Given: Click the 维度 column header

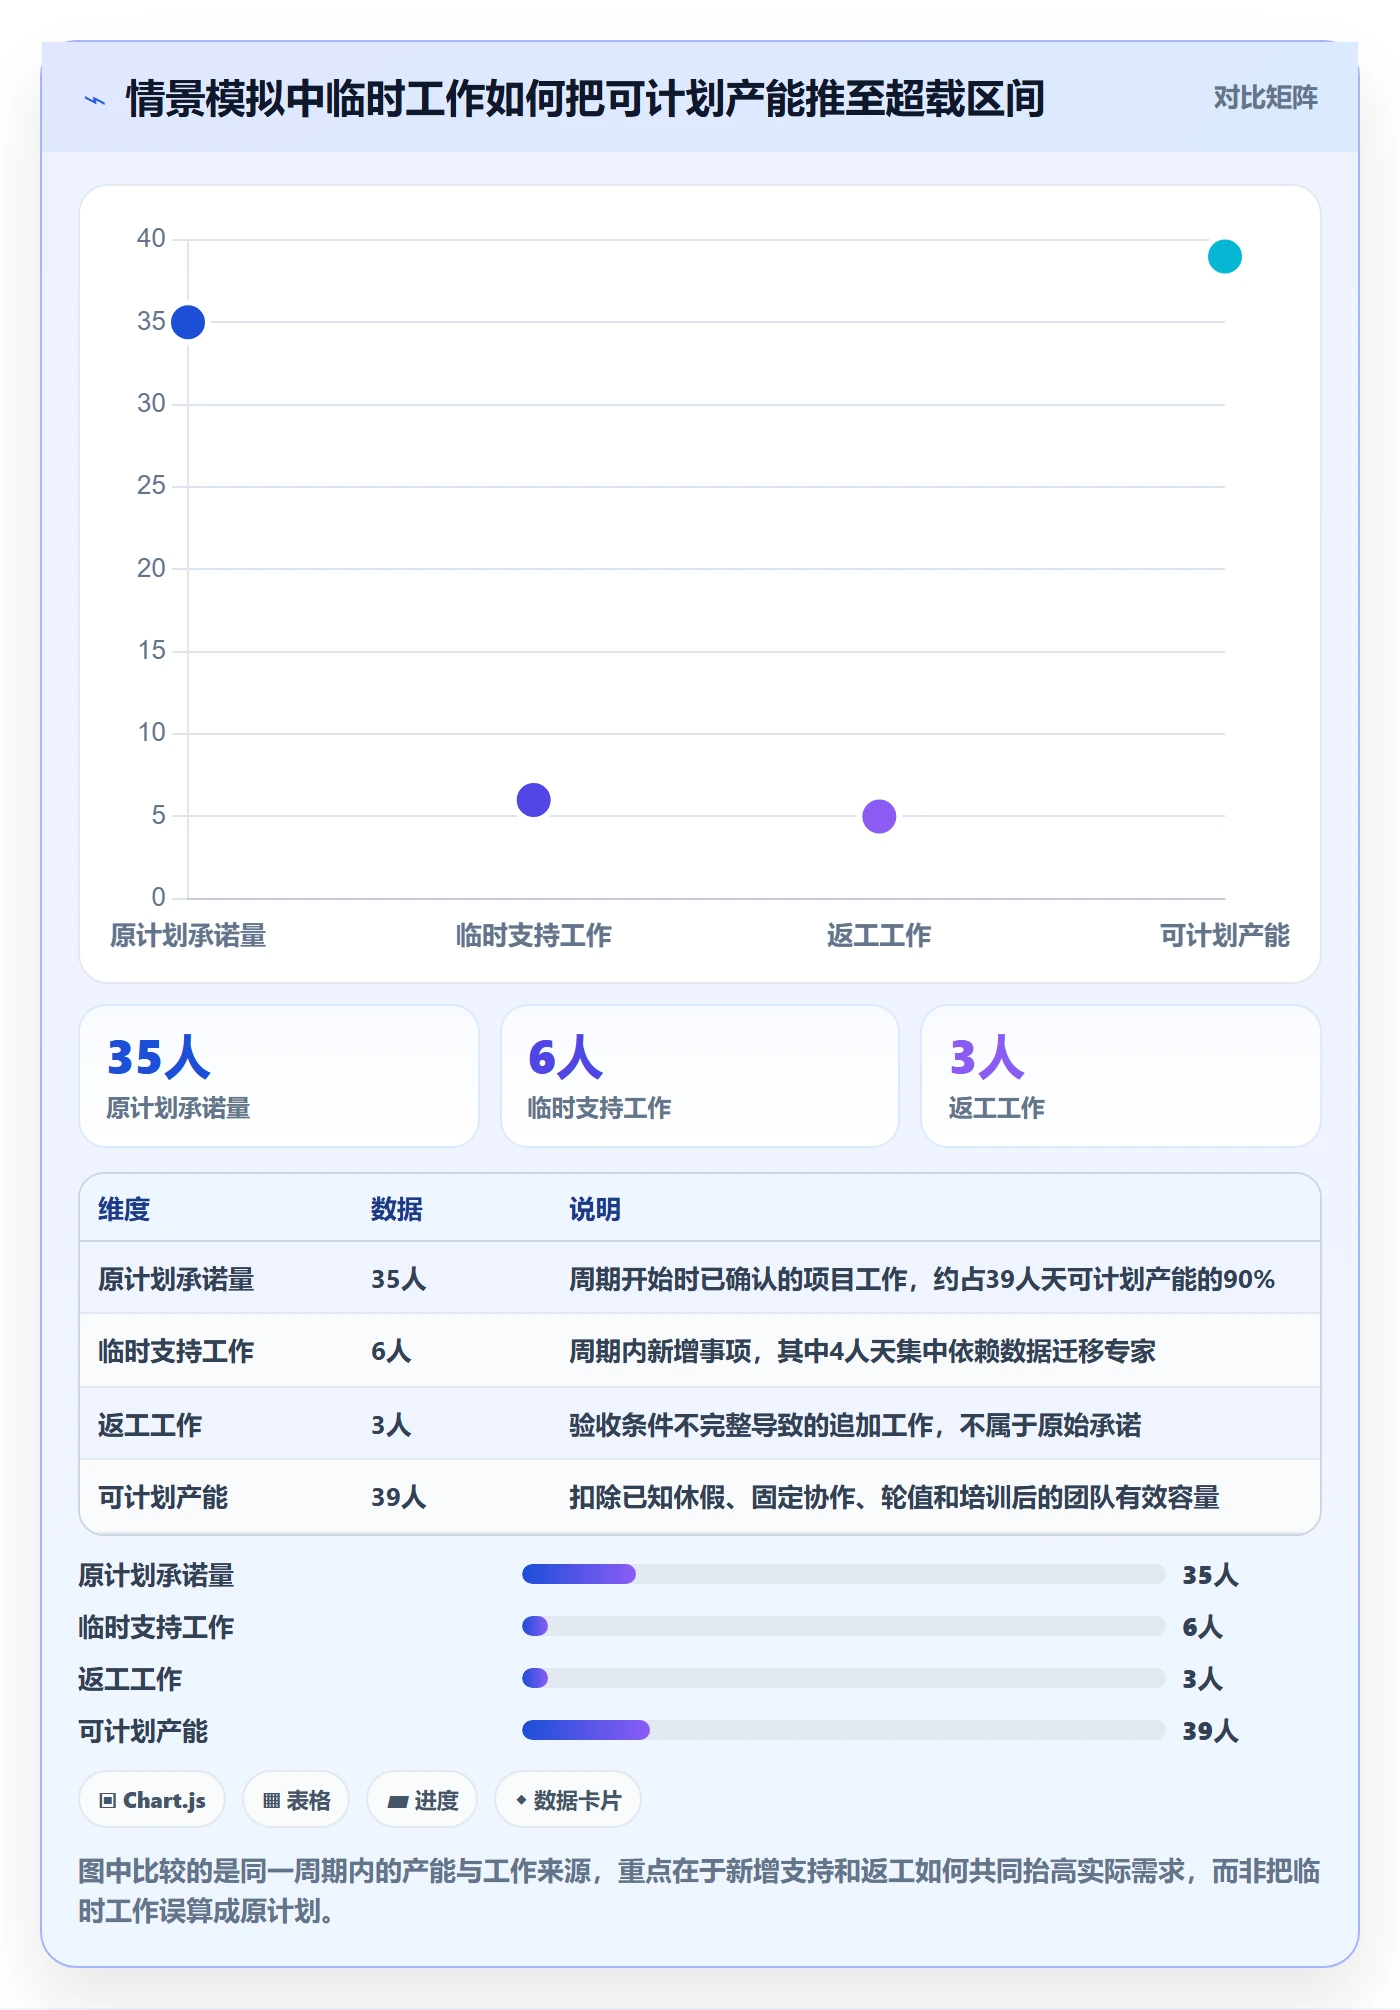Looking at the screenshot, I should tap(124, 1209).
